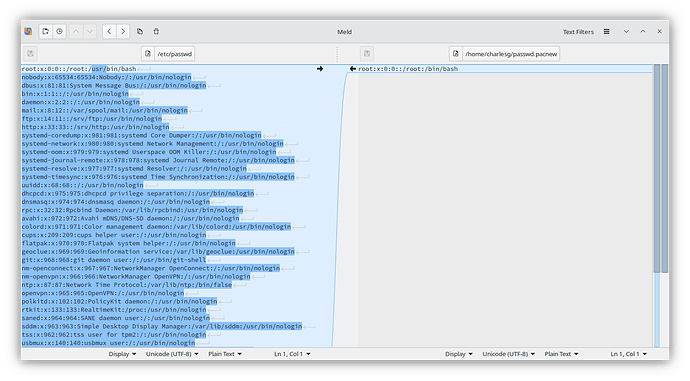Click the systemd-network line
This screenshot has height=381, width=690.
(153, 144)
